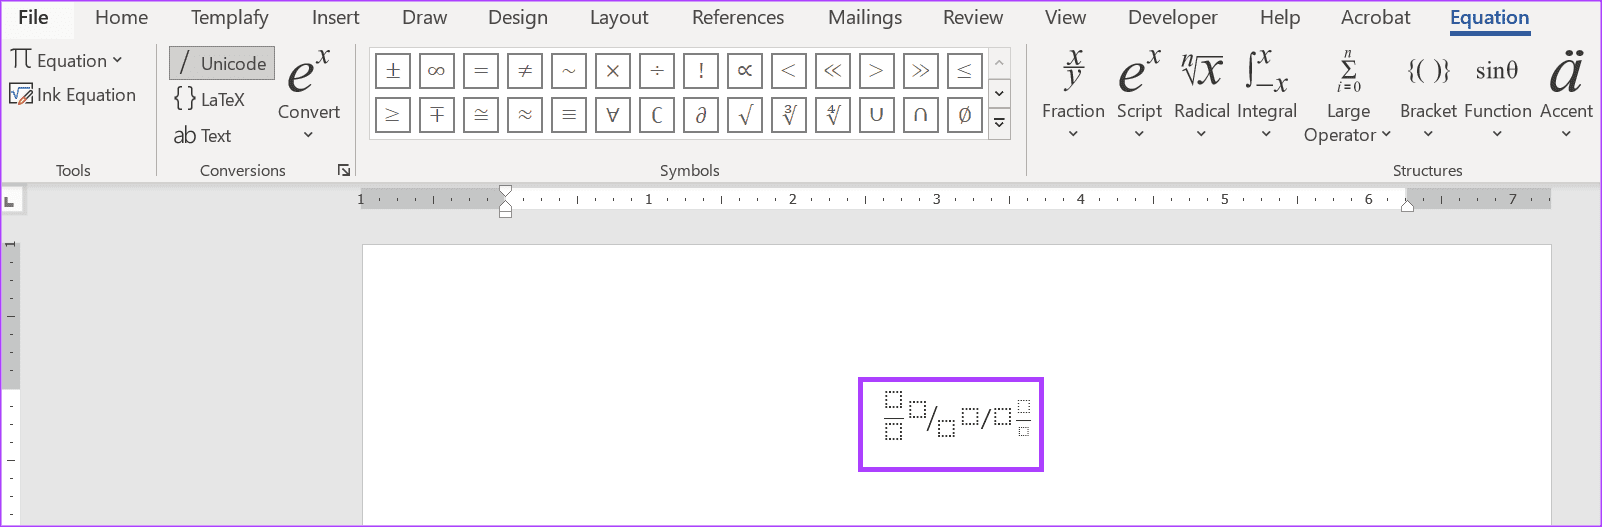Insert the greater-than-or-equal symbol
The height and width of the screenshot is (527, 1602).
coord(393,115)
